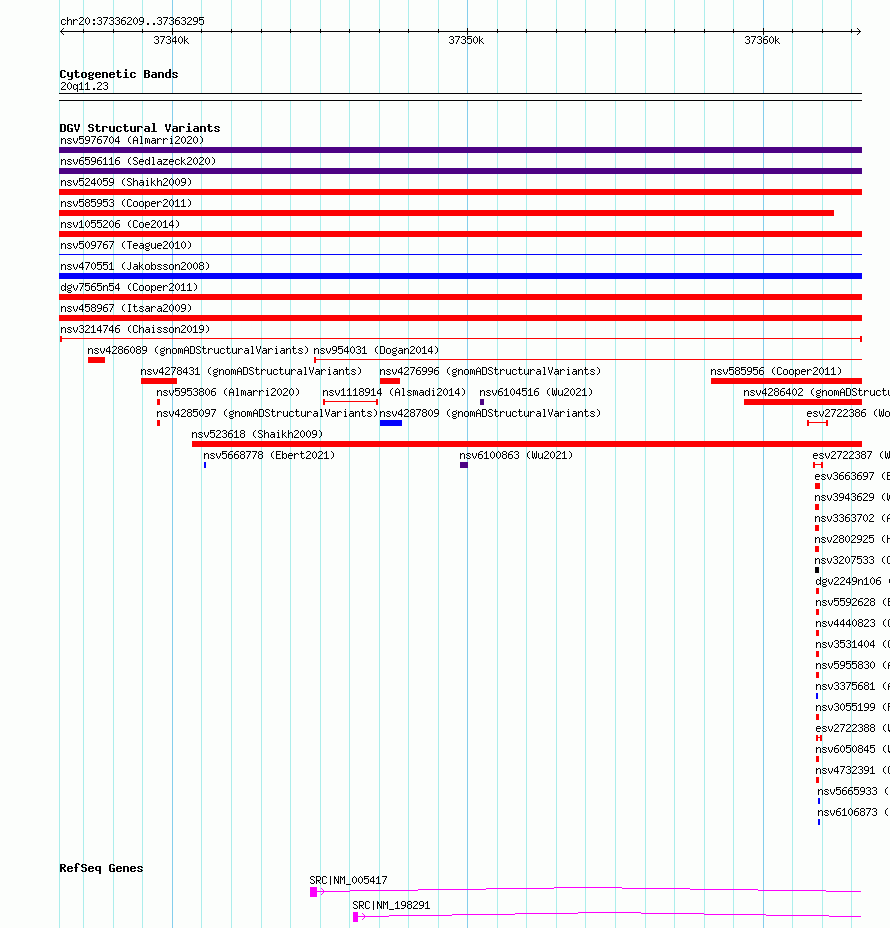Click nsv5668778 (Ebert2021) label
Viewport: 890px width, 928px height.
coord(269,455)
